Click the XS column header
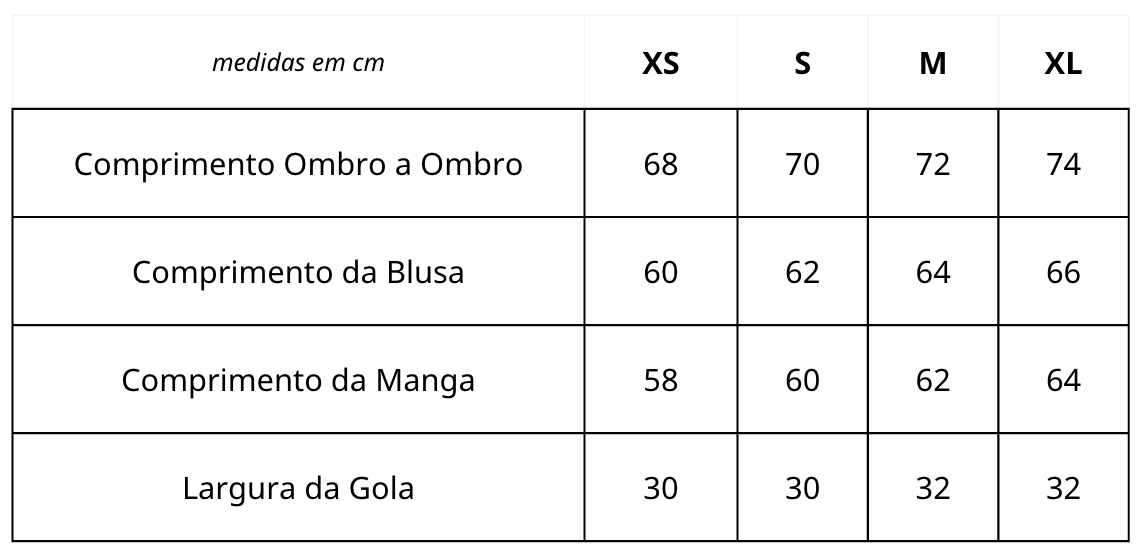This screenshot has width=1140, height=548. [660, 63]
